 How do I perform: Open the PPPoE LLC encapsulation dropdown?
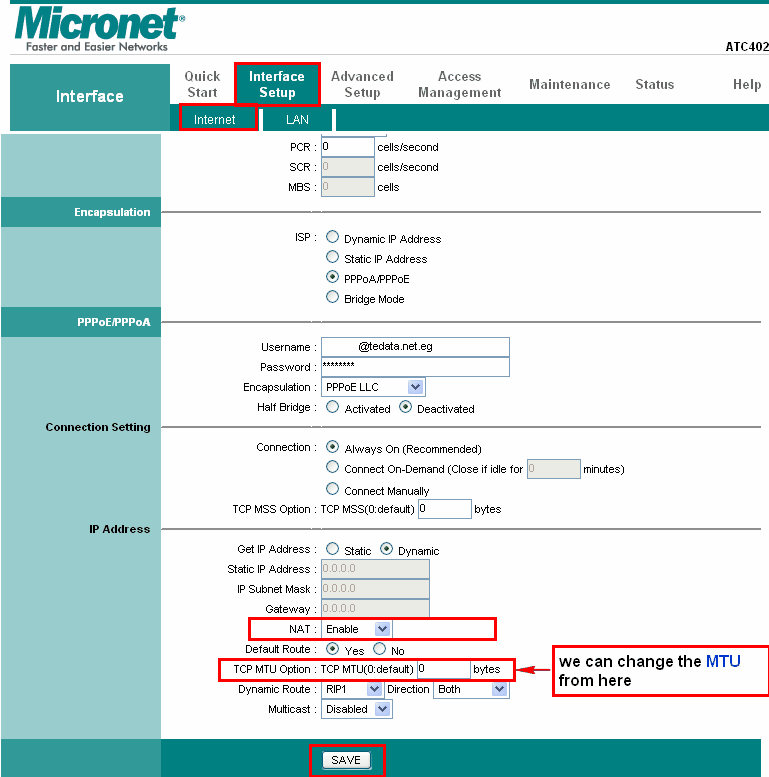(x=373, y=387)
